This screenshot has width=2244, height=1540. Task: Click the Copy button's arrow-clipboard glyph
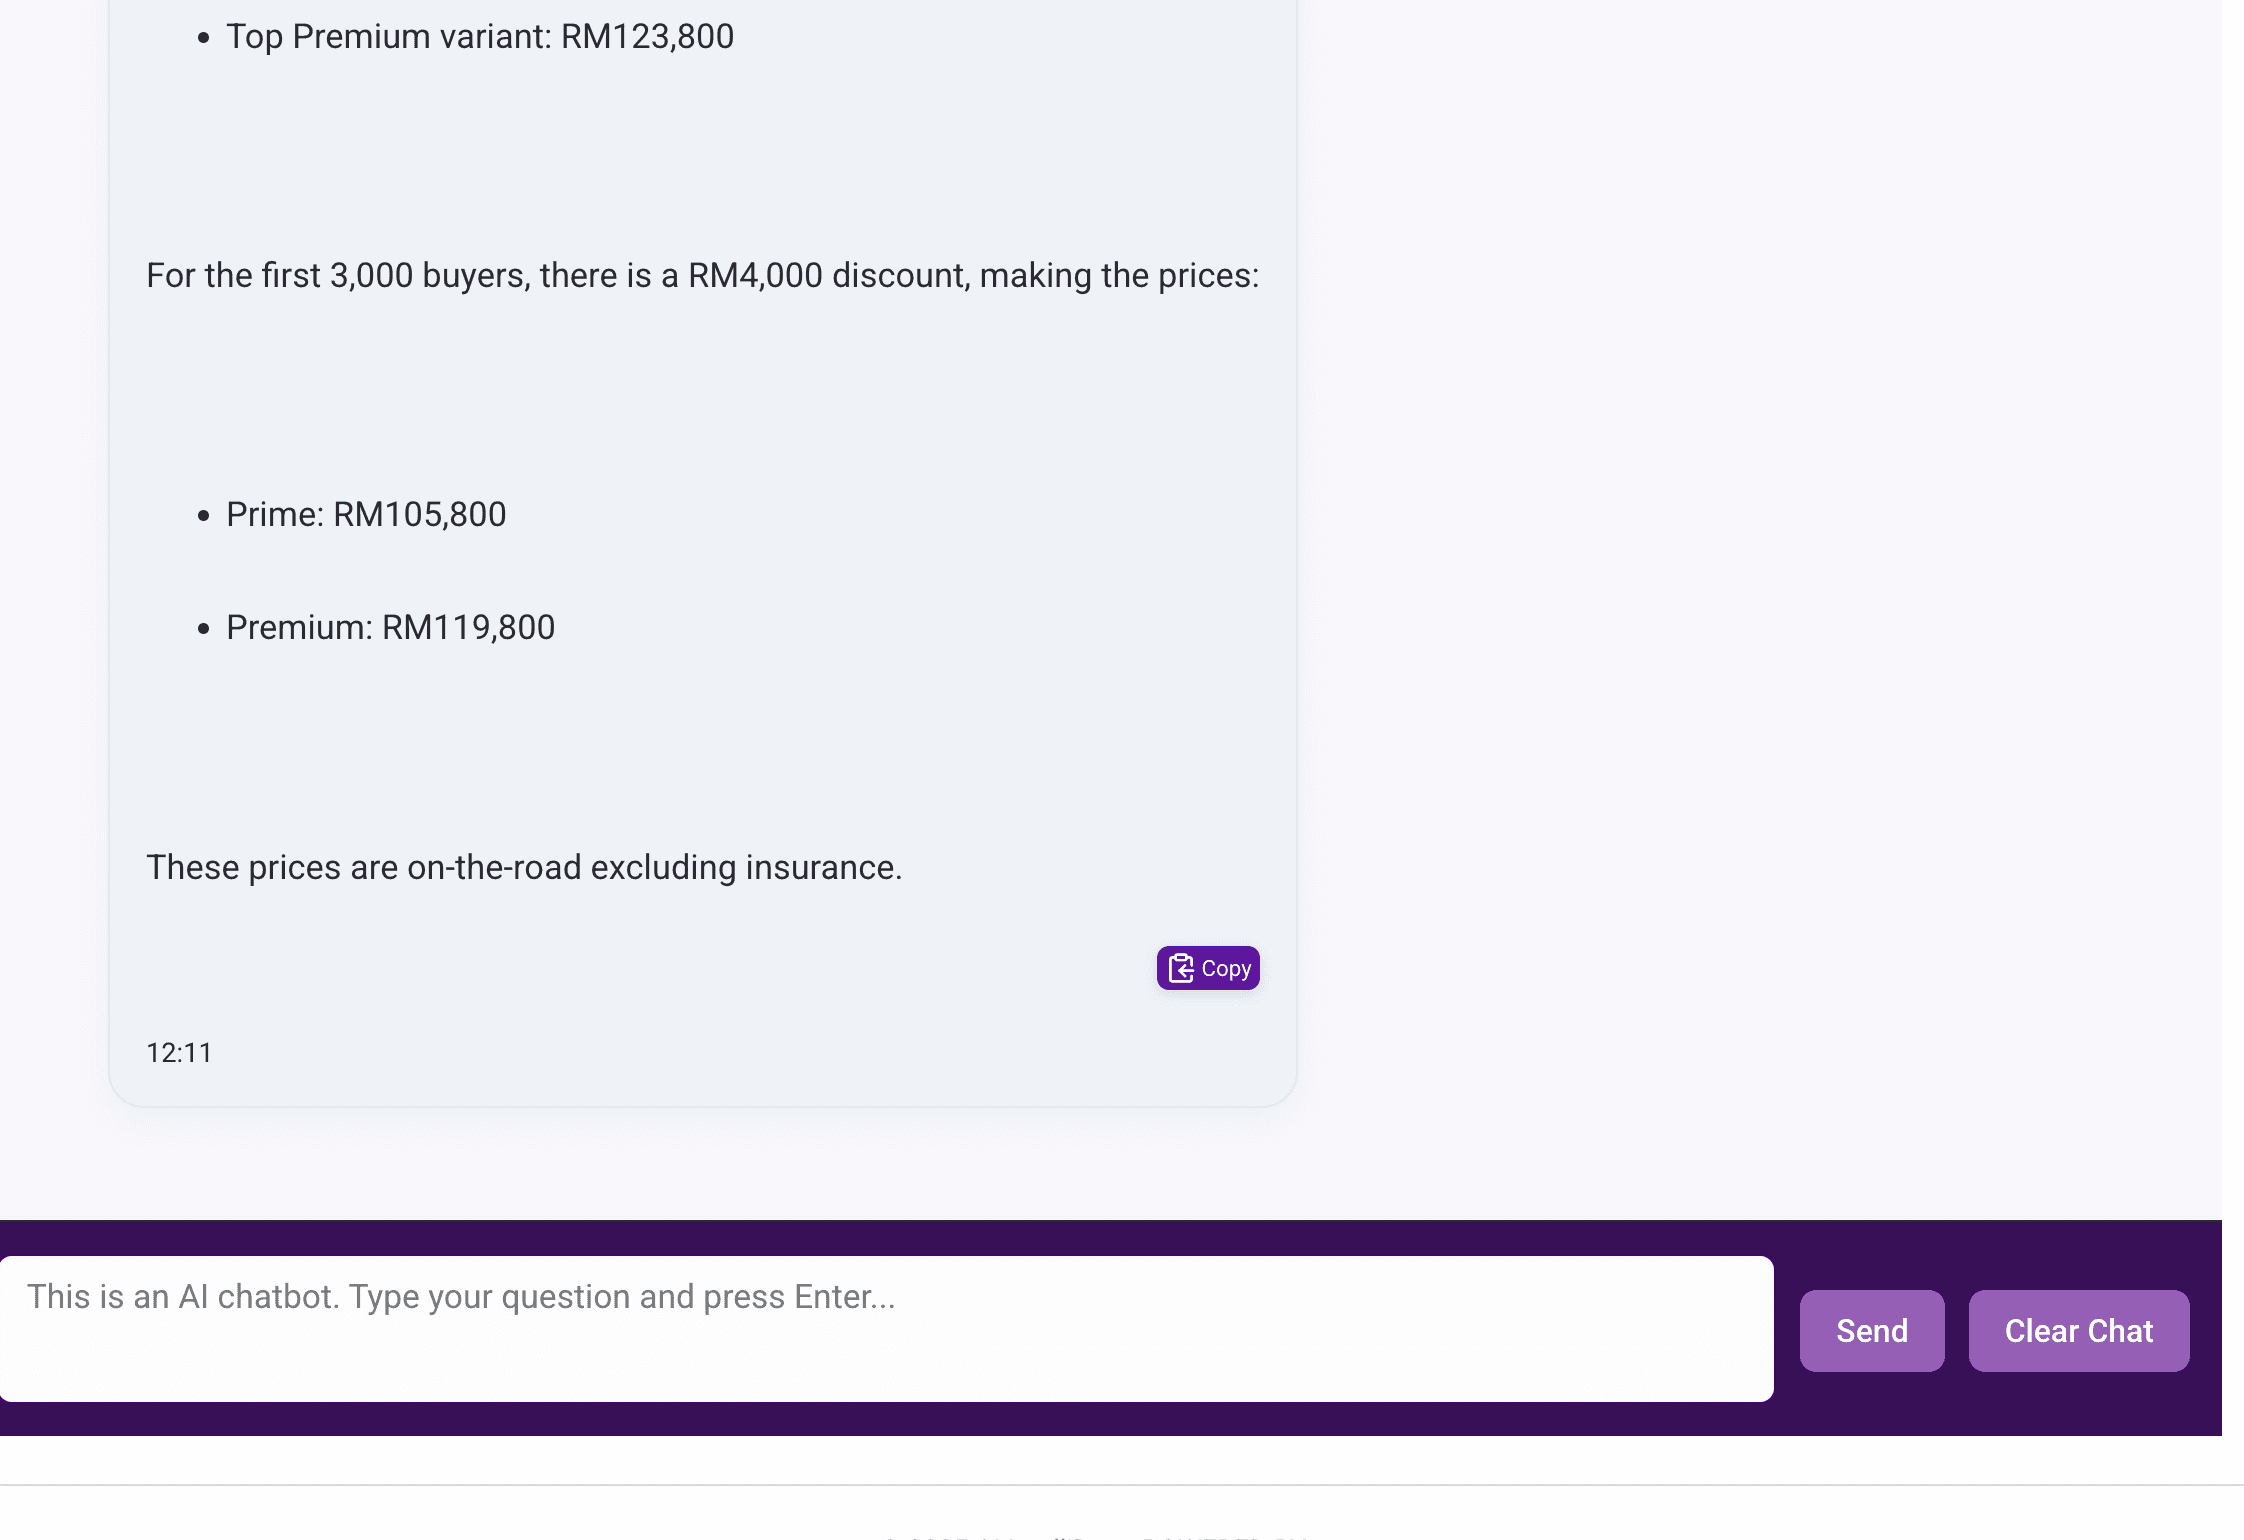pyautogui.click(x=1181, y=967)
